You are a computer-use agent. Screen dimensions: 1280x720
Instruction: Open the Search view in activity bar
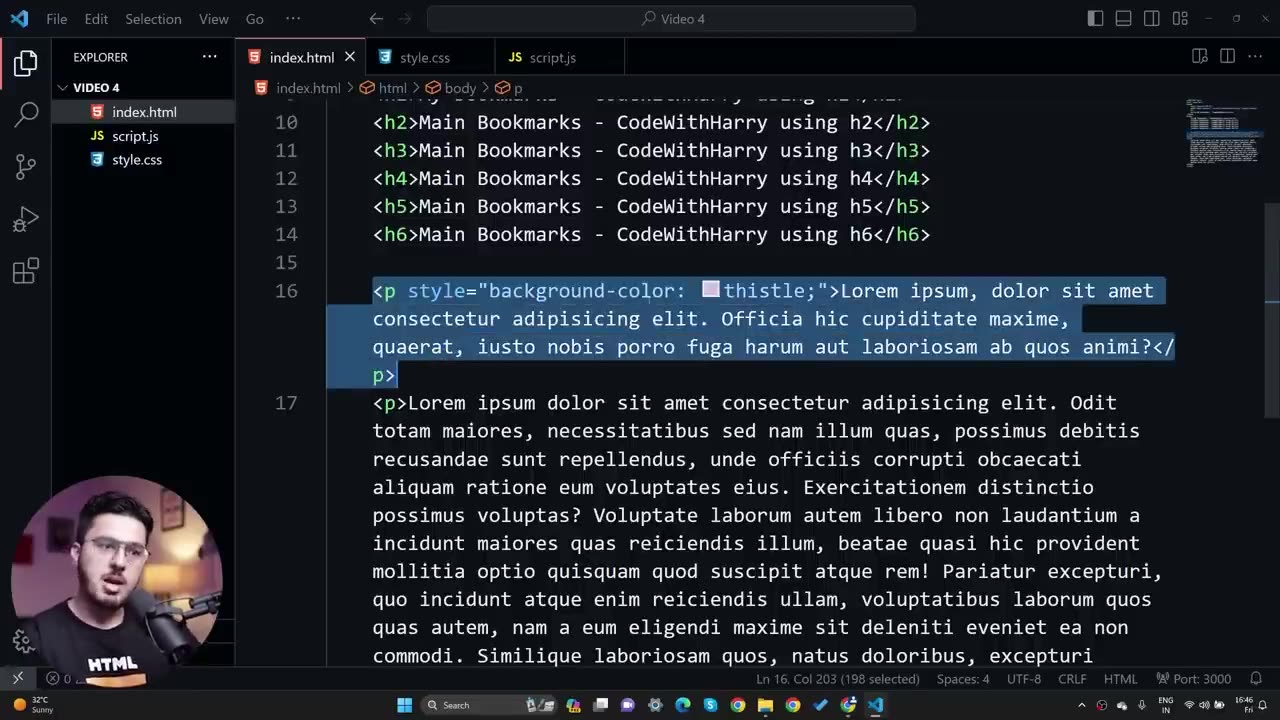click(x=26, y=115)
